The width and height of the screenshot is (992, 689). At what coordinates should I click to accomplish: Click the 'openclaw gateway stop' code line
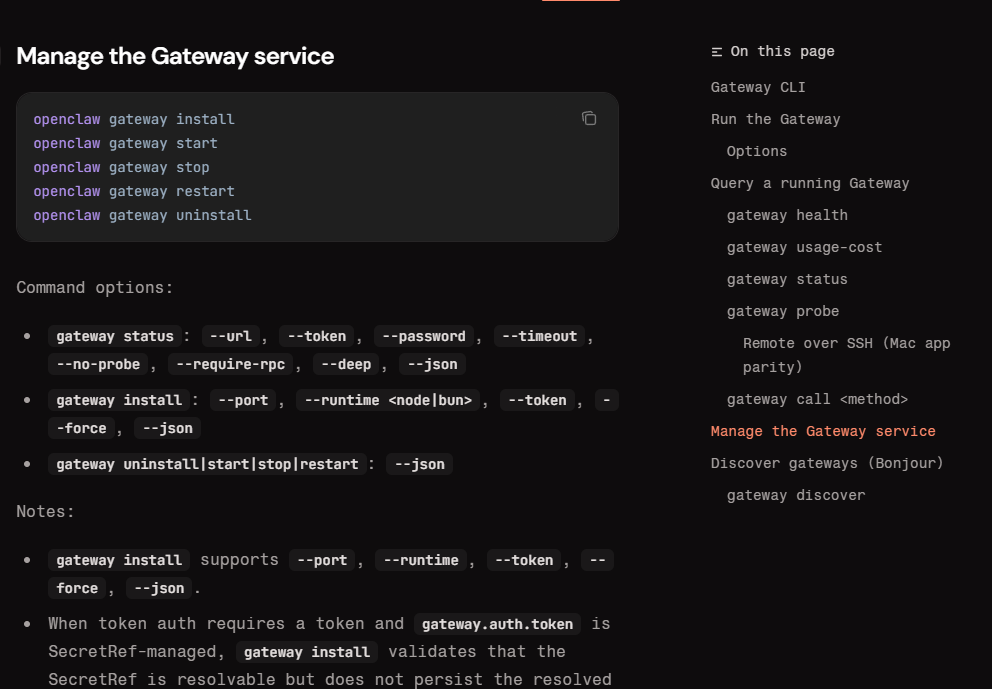coord(121,168)
